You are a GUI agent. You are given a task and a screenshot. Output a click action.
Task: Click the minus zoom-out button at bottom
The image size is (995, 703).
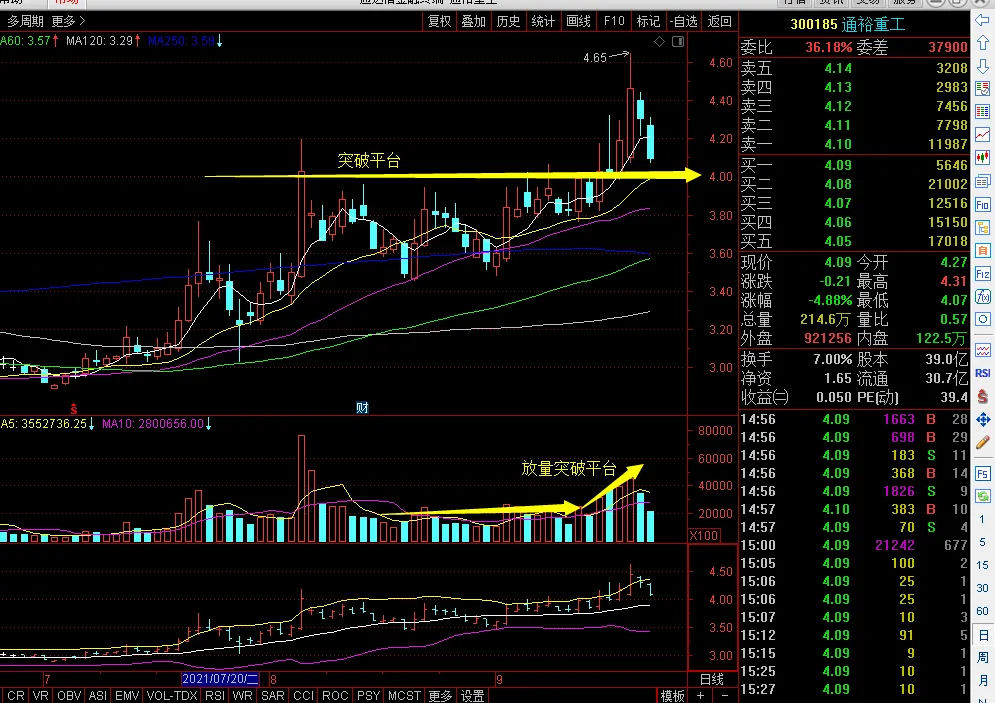click(x=725, y=696)
